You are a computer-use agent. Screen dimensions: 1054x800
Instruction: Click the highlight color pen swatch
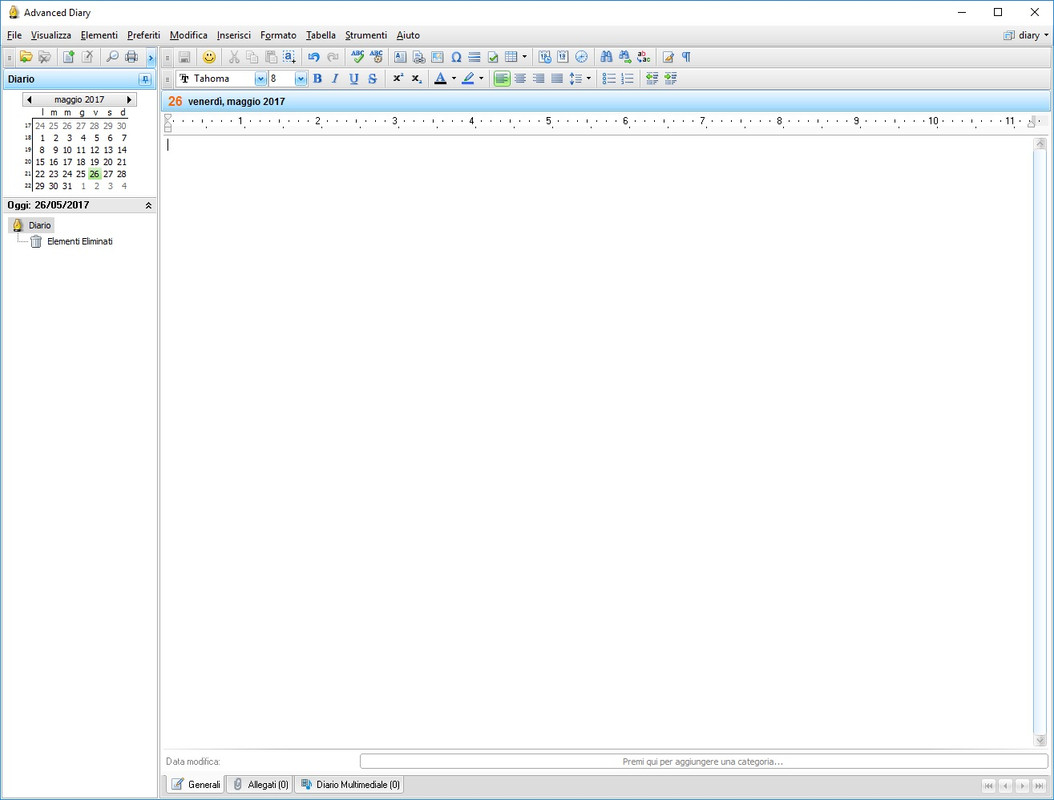pyautogui.click(x=469, y=79)
